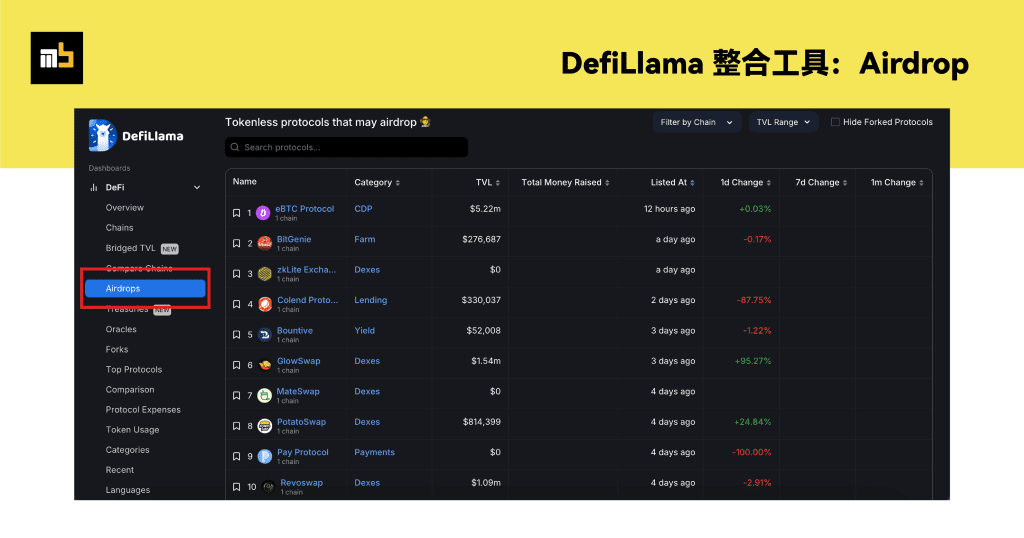Screen dimensions: 1024x538
Task: Sort table by Category column
Action: 377,183
